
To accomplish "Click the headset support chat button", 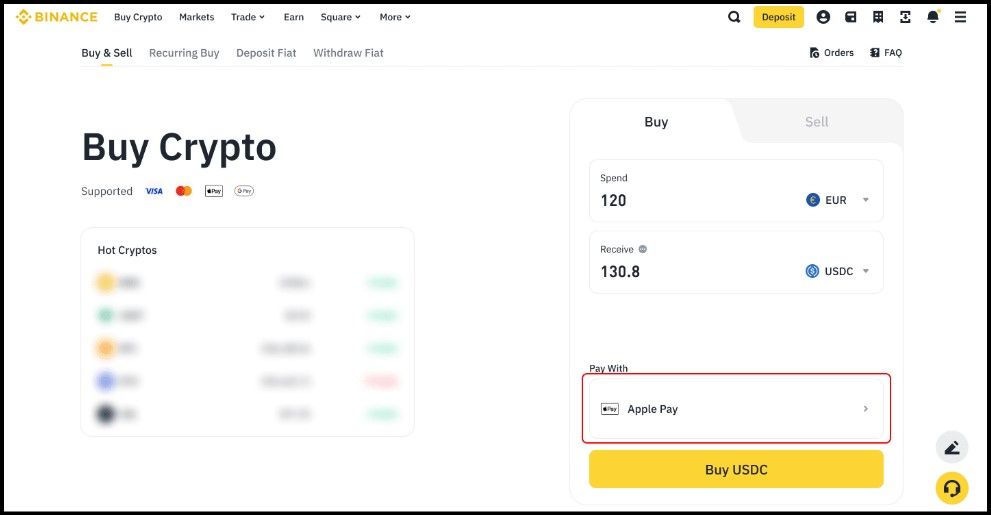I will [951, 488].
